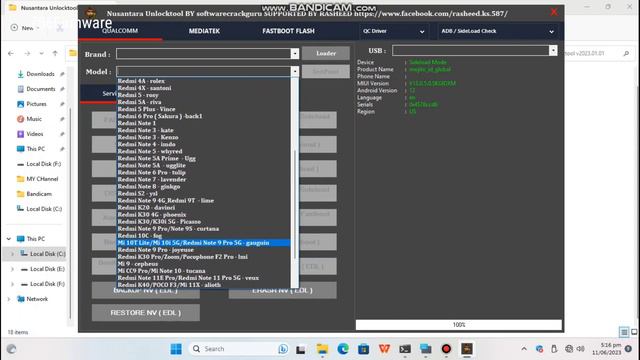Viewport: 640px width, 360px height.
Task: Select Redmi Note 5A Prime - Ugg
Action: pyautogui.click(x=156, y=158)
